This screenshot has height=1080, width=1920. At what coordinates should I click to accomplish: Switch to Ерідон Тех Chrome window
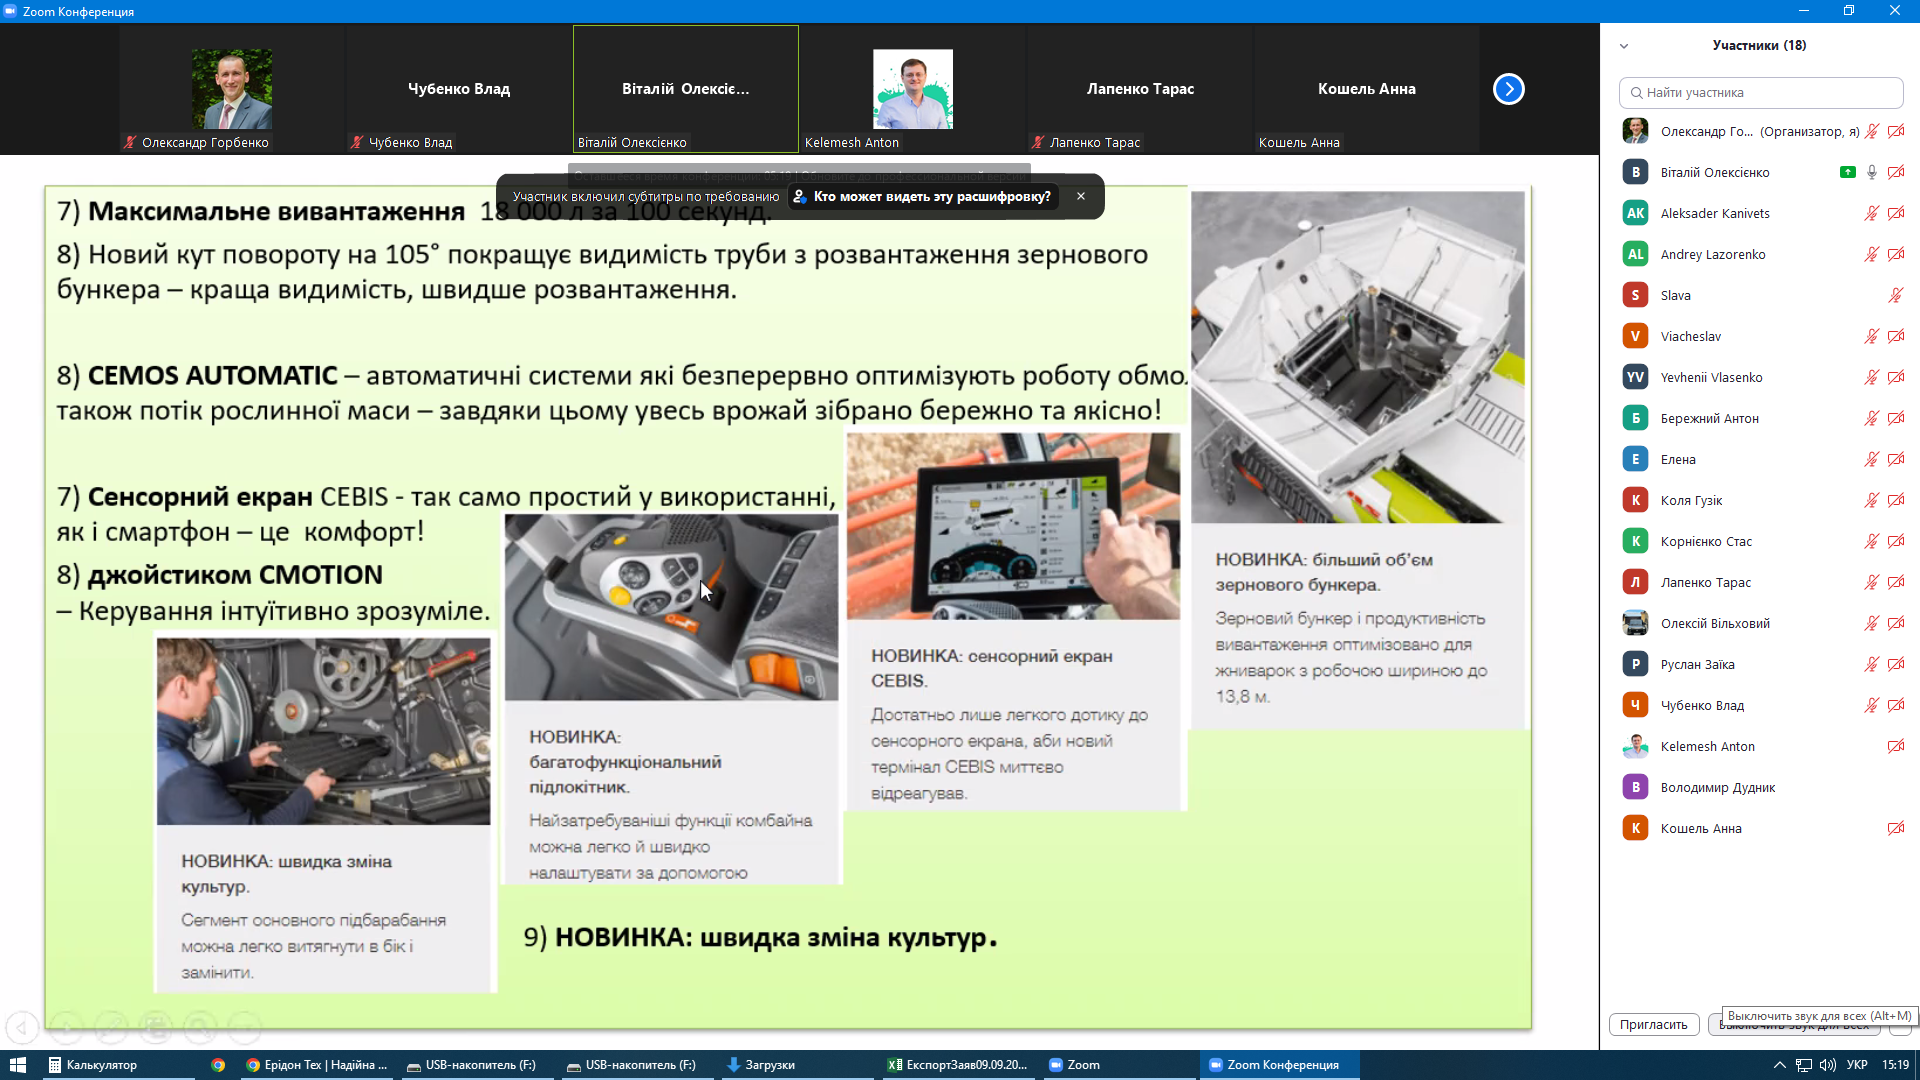(317, 1065)
